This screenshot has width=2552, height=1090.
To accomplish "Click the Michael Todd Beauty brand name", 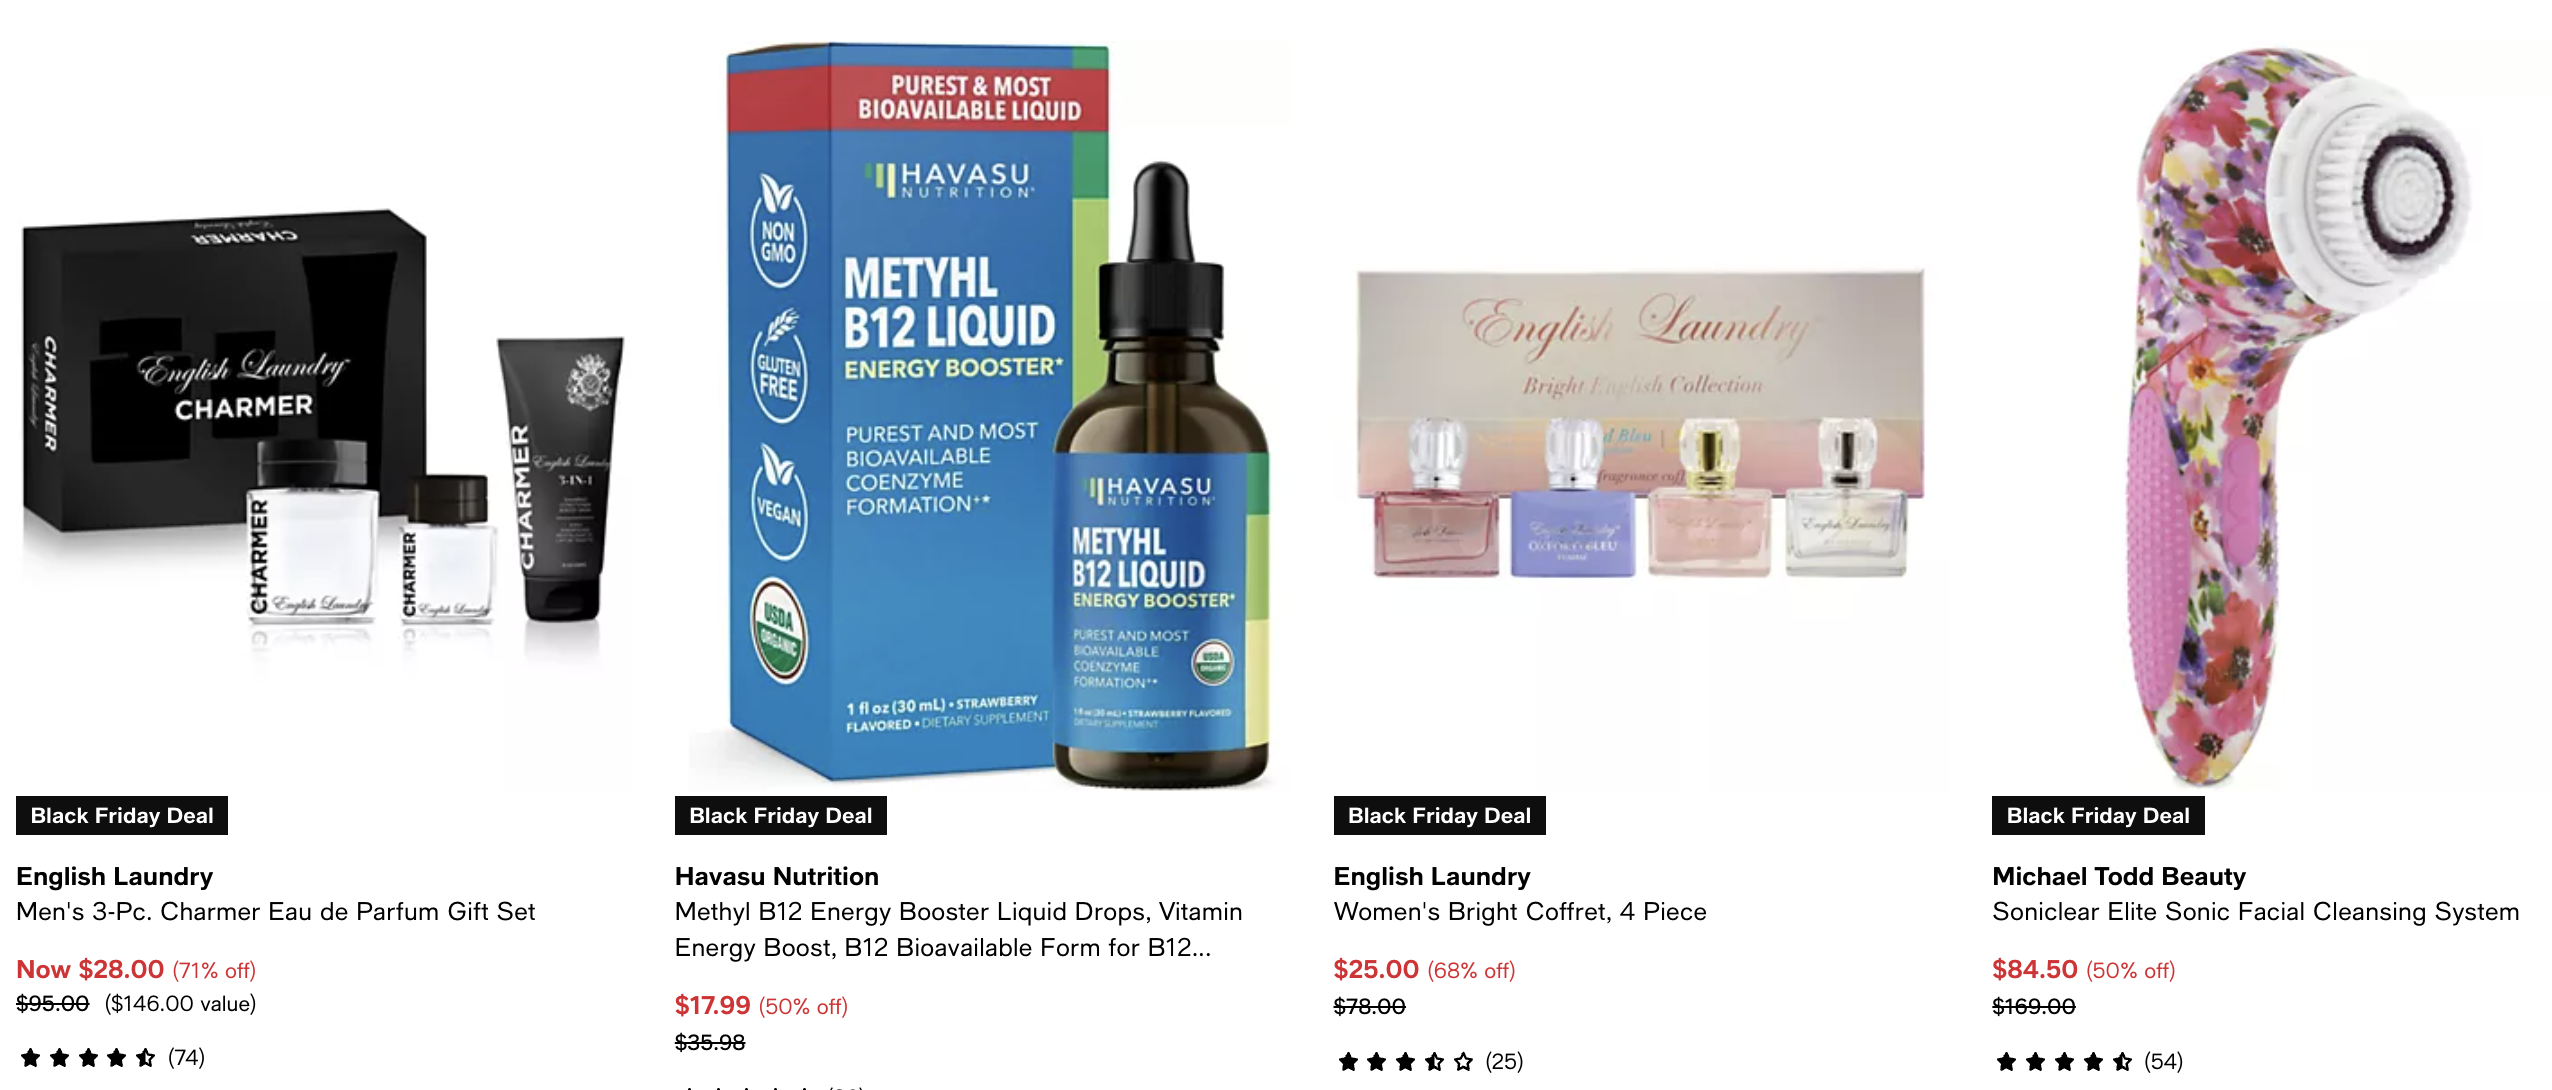I will [2119, 876].
